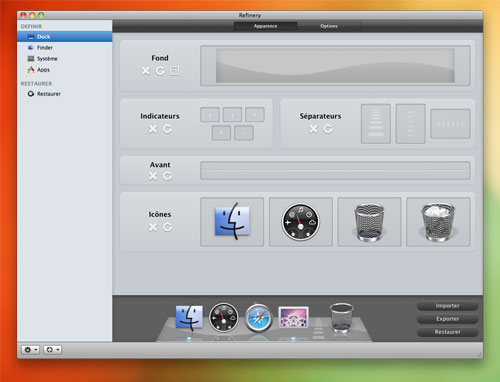
Task: Select the first top-row indicator thumbnail
Action: pos(210,115)
